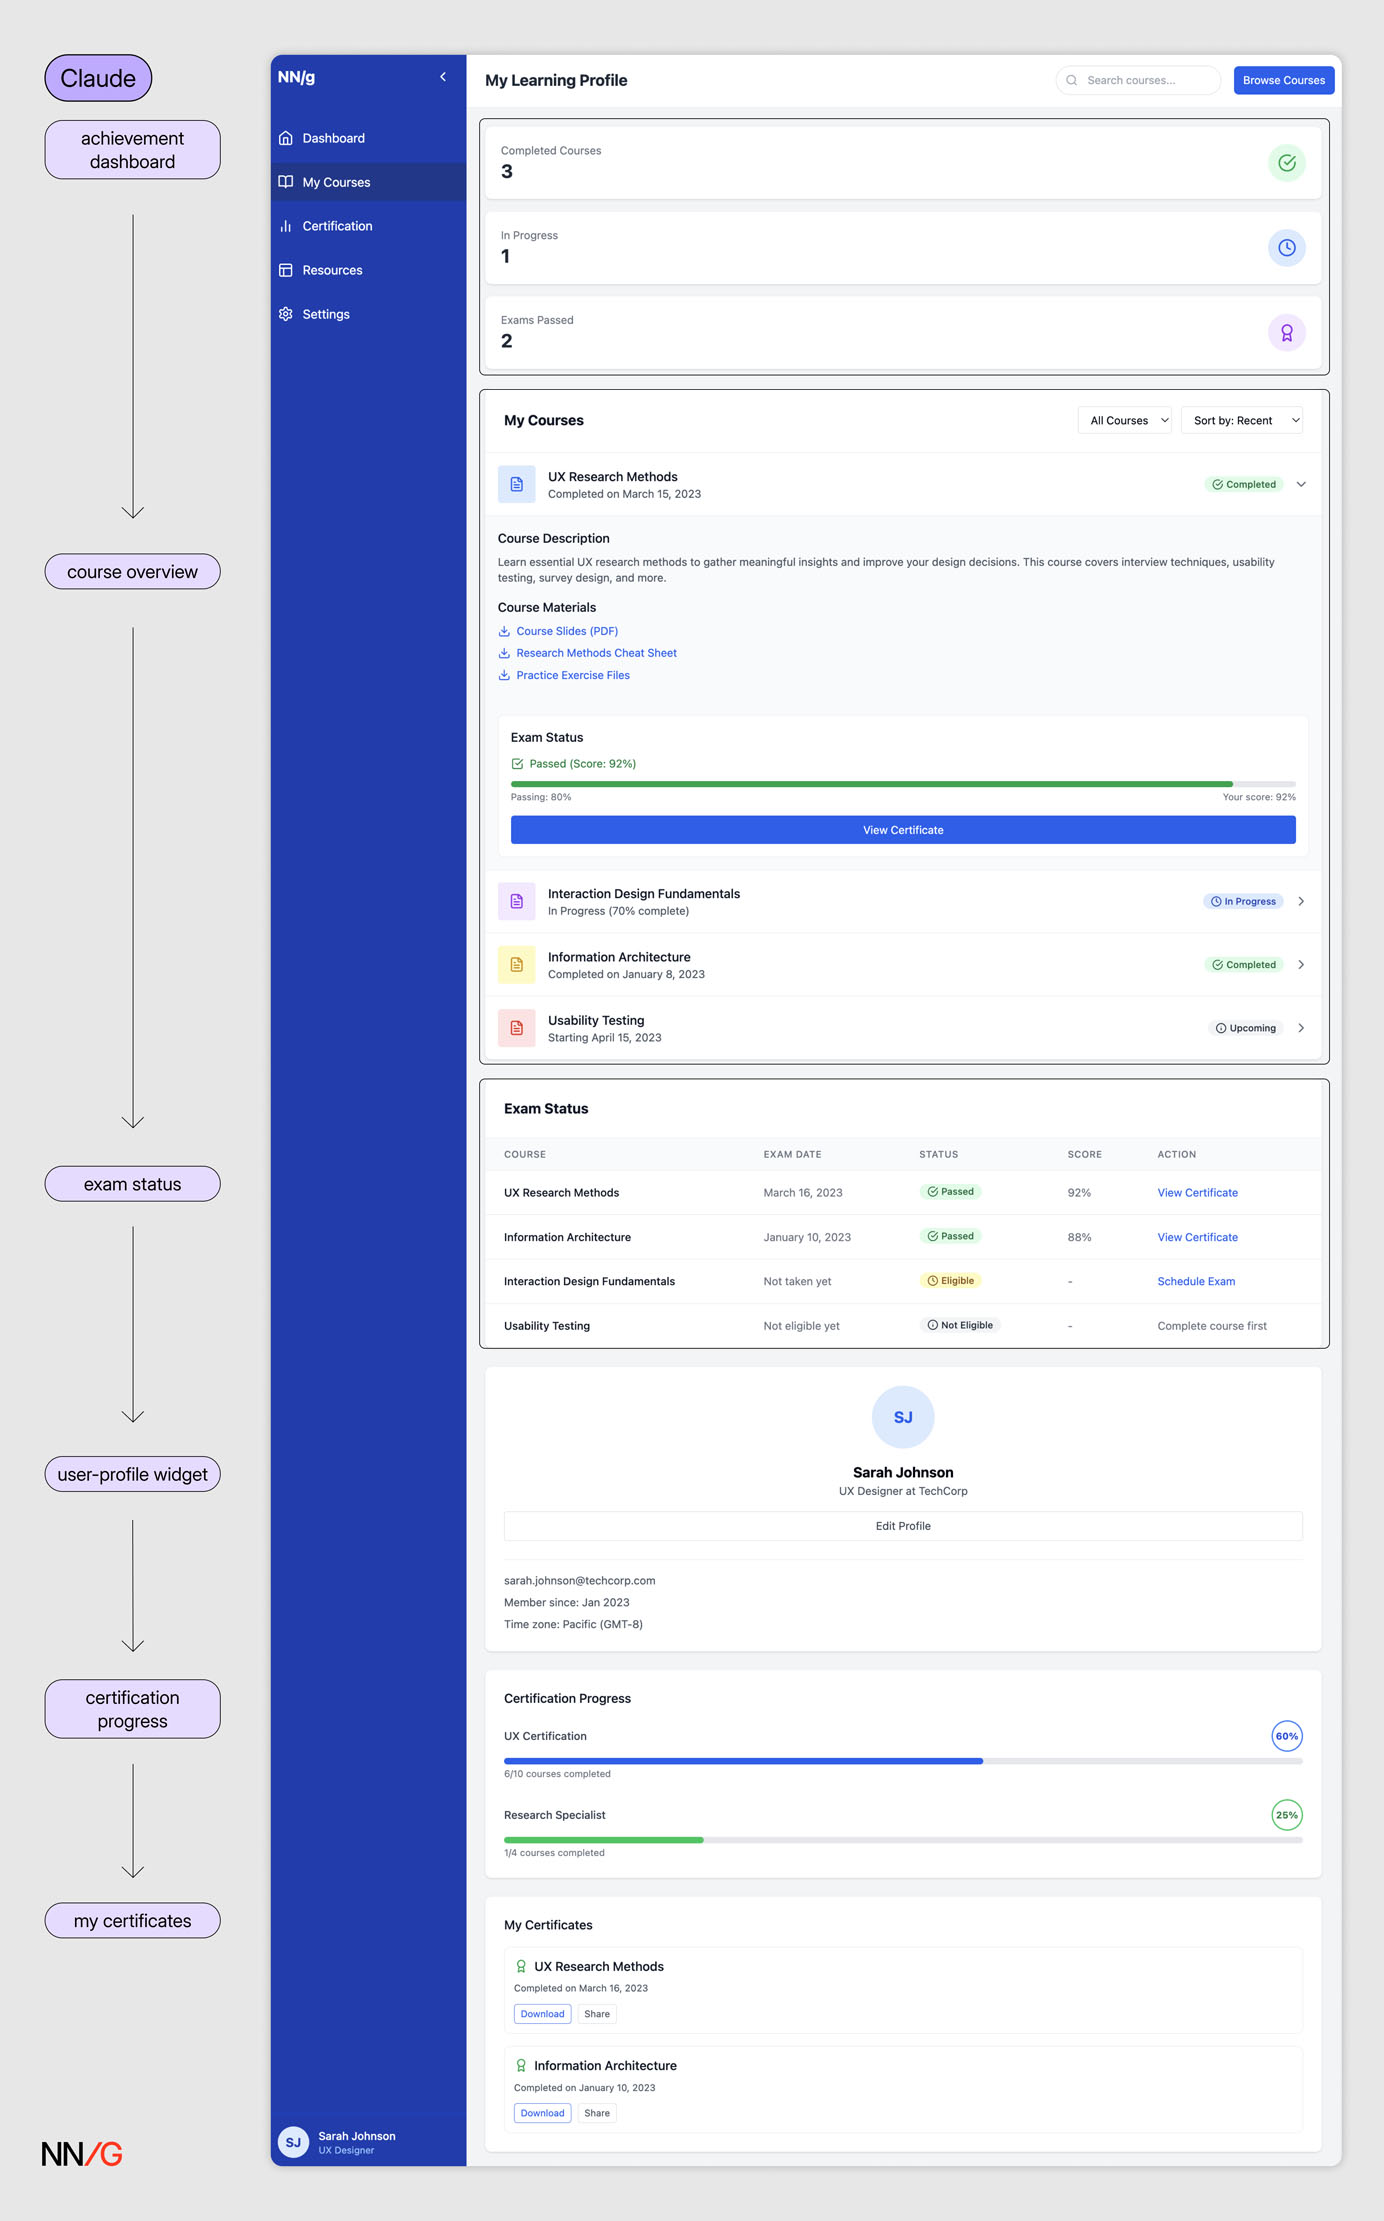The image size is (1384, 2221).
Task: Click the Not Eligible status badge
Action: [x=960, y=1325]
